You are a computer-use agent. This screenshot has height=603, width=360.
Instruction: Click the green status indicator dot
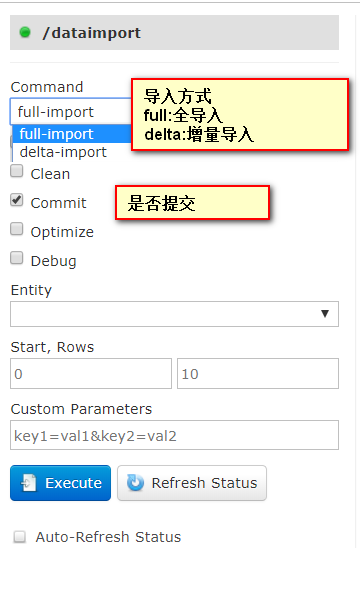tap(25, 32)
